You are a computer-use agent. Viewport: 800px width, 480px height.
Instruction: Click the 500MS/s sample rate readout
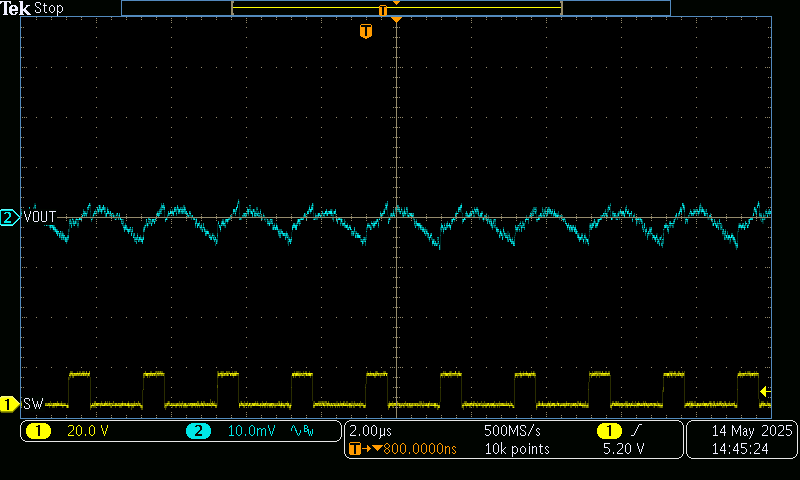(512, 430)
